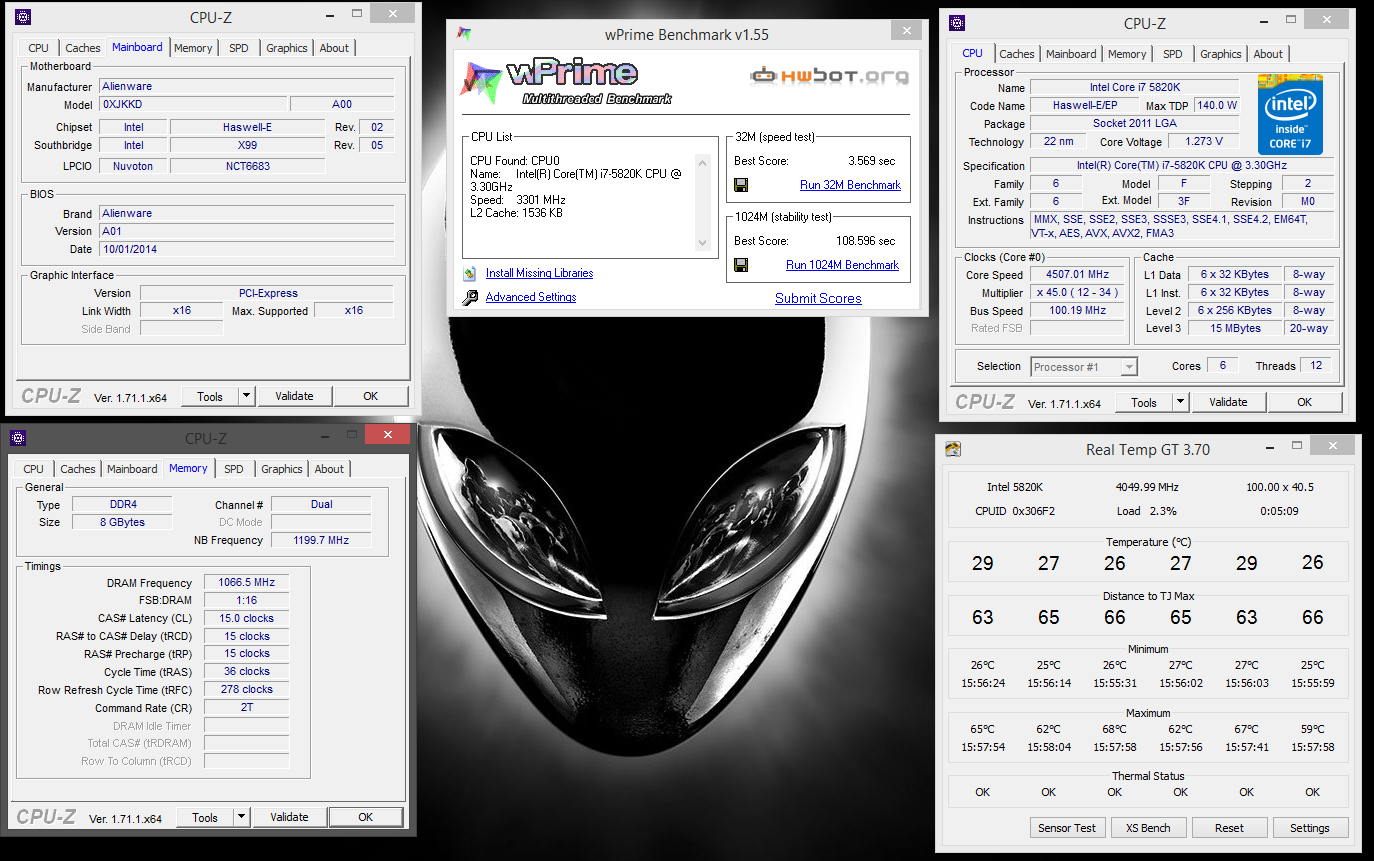Open Advanced Settings link in wPrime
Viewport: 1374px width, 861px height.
coord(531,297)
